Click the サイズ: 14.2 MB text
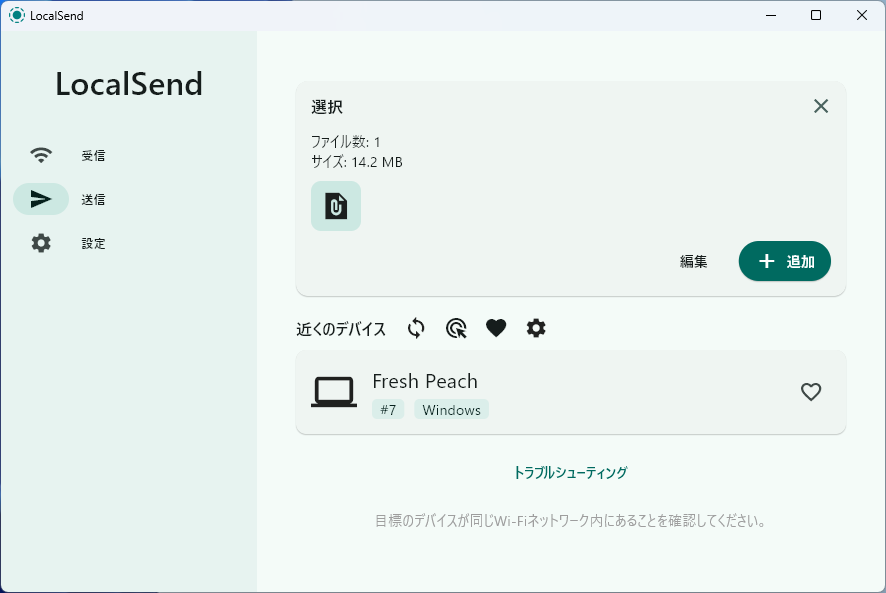 coord(357,162)
